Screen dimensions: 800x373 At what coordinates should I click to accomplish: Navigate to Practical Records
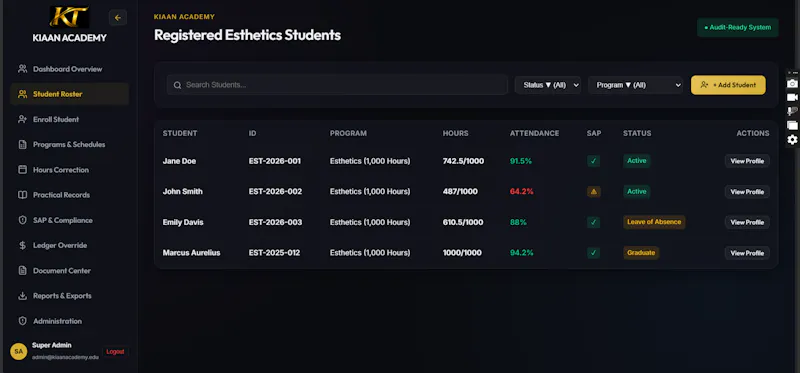69,195
